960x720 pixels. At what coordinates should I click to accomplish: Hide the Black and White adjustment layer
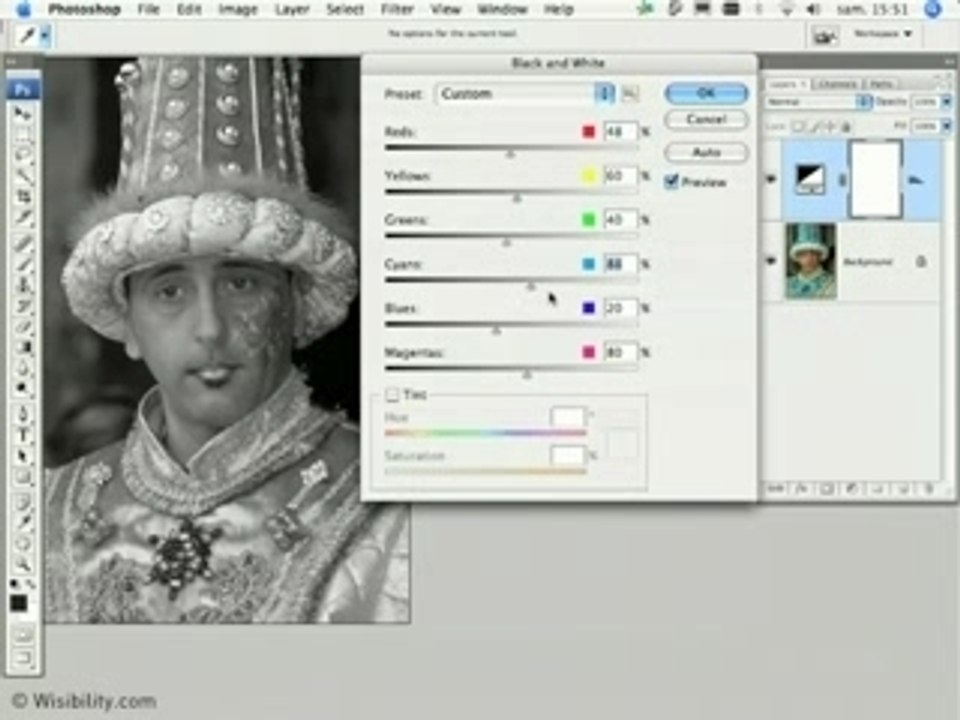pos(771,179)
